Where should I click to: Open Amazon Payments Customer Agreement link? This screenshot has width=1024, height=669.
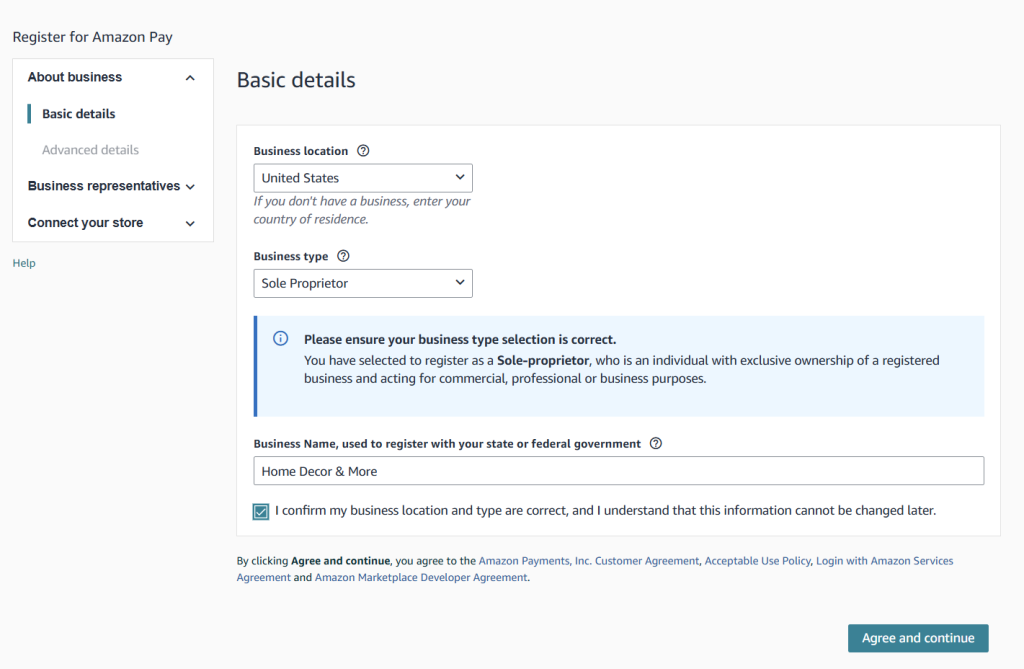588,561
